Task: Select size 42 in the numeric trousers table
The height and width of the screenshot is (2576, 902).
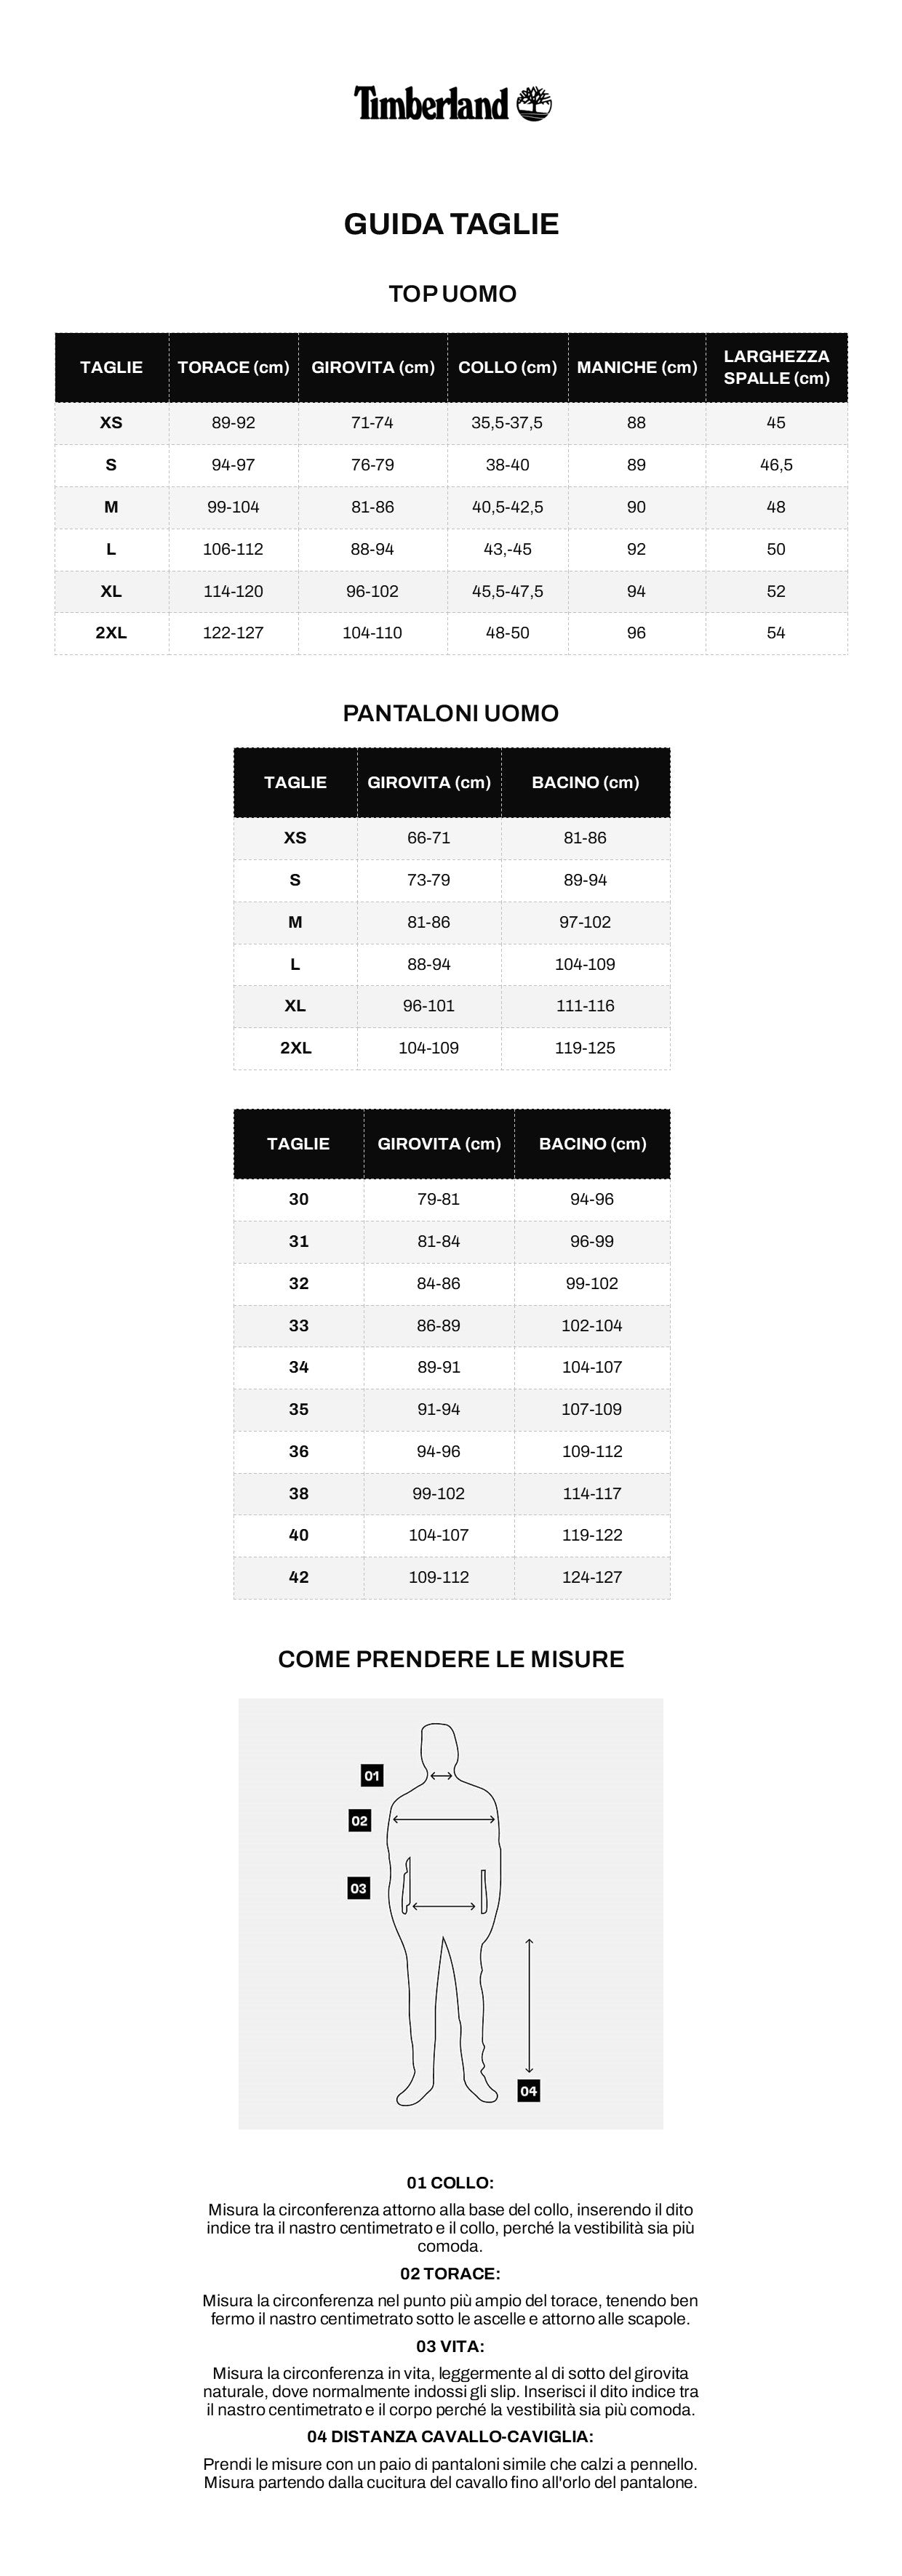Action: click(299, 1577)
